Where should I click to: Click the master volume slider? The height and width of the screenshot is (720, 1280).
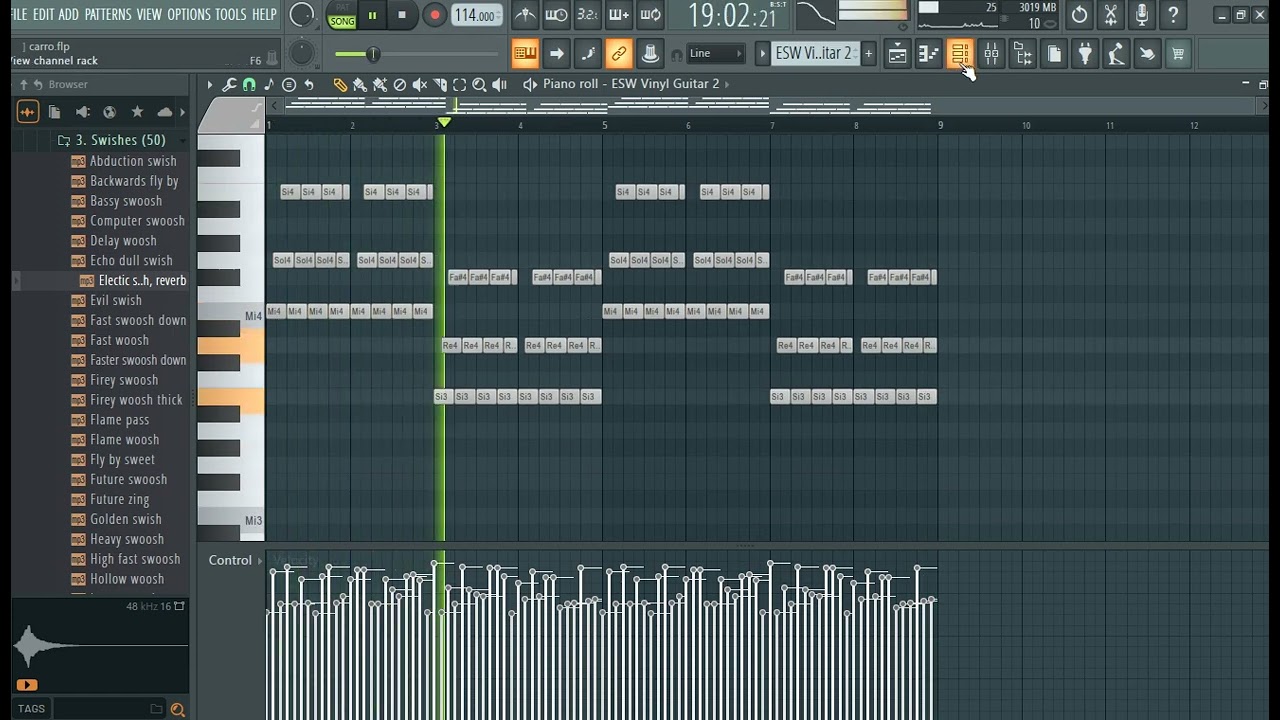(417, 54)
